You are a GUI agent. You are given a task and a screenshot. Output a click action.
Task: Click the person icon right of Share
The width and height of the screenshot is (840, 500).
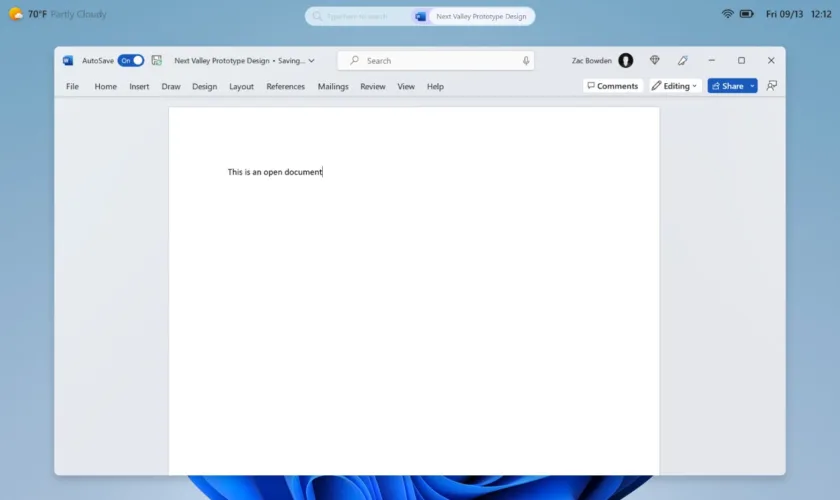[772, 86]
